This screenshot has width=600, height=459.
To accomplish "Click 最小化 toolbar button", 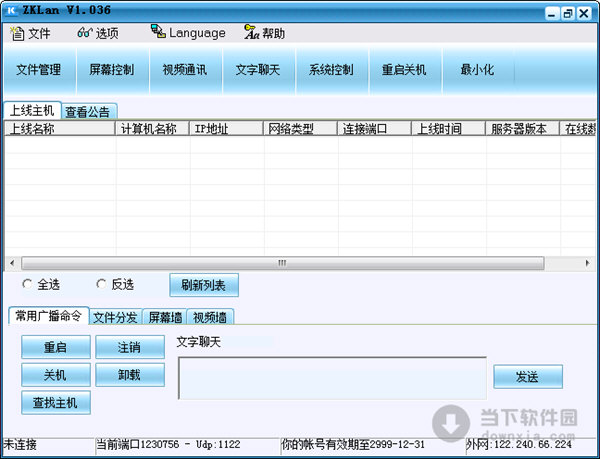I will 477,70.
